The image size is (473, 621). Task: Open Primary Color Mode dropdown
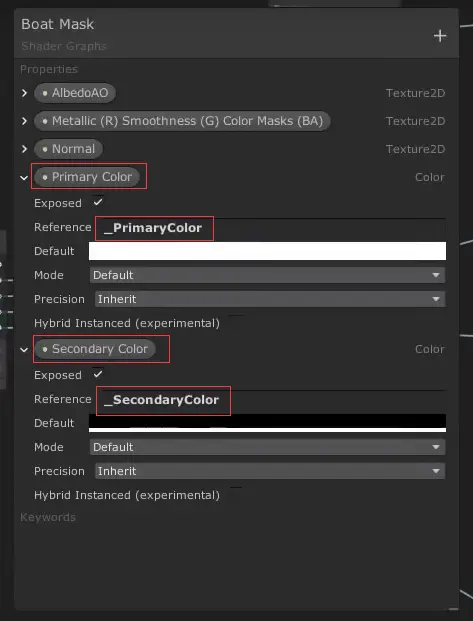[x=267, y=275]
